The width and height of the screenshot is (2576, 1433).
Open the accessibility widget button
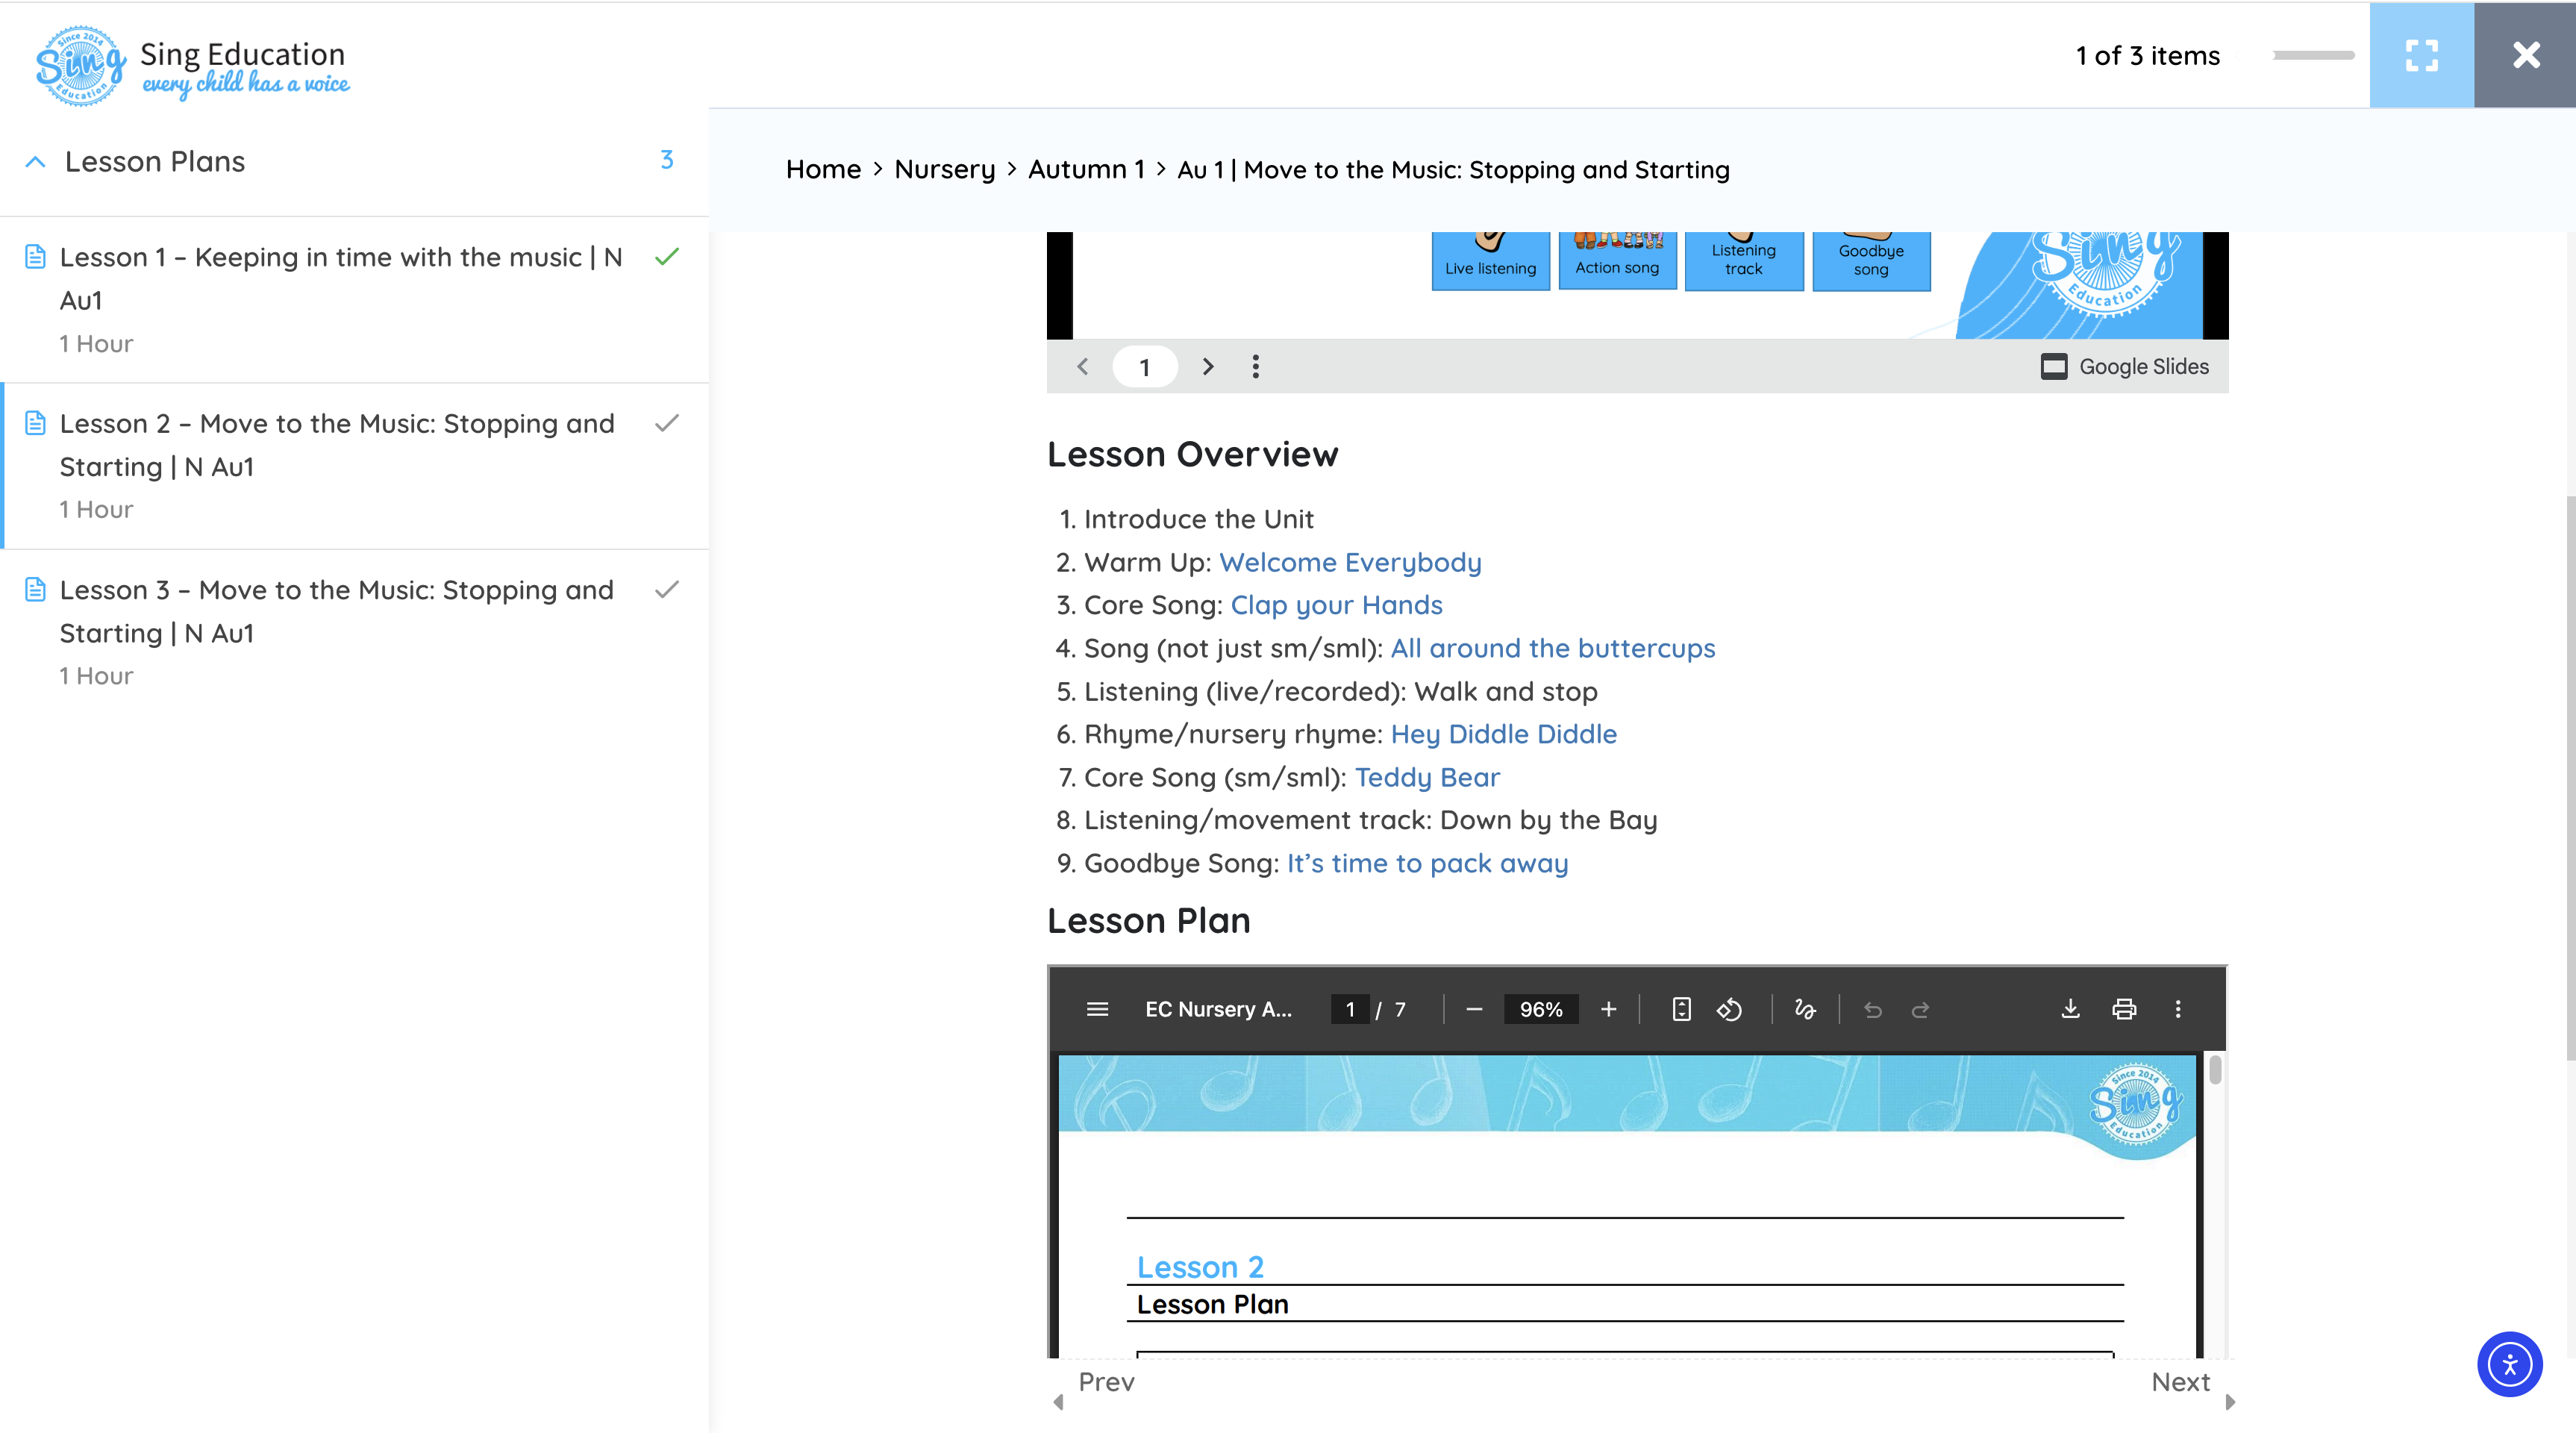click(2509, 1364)
